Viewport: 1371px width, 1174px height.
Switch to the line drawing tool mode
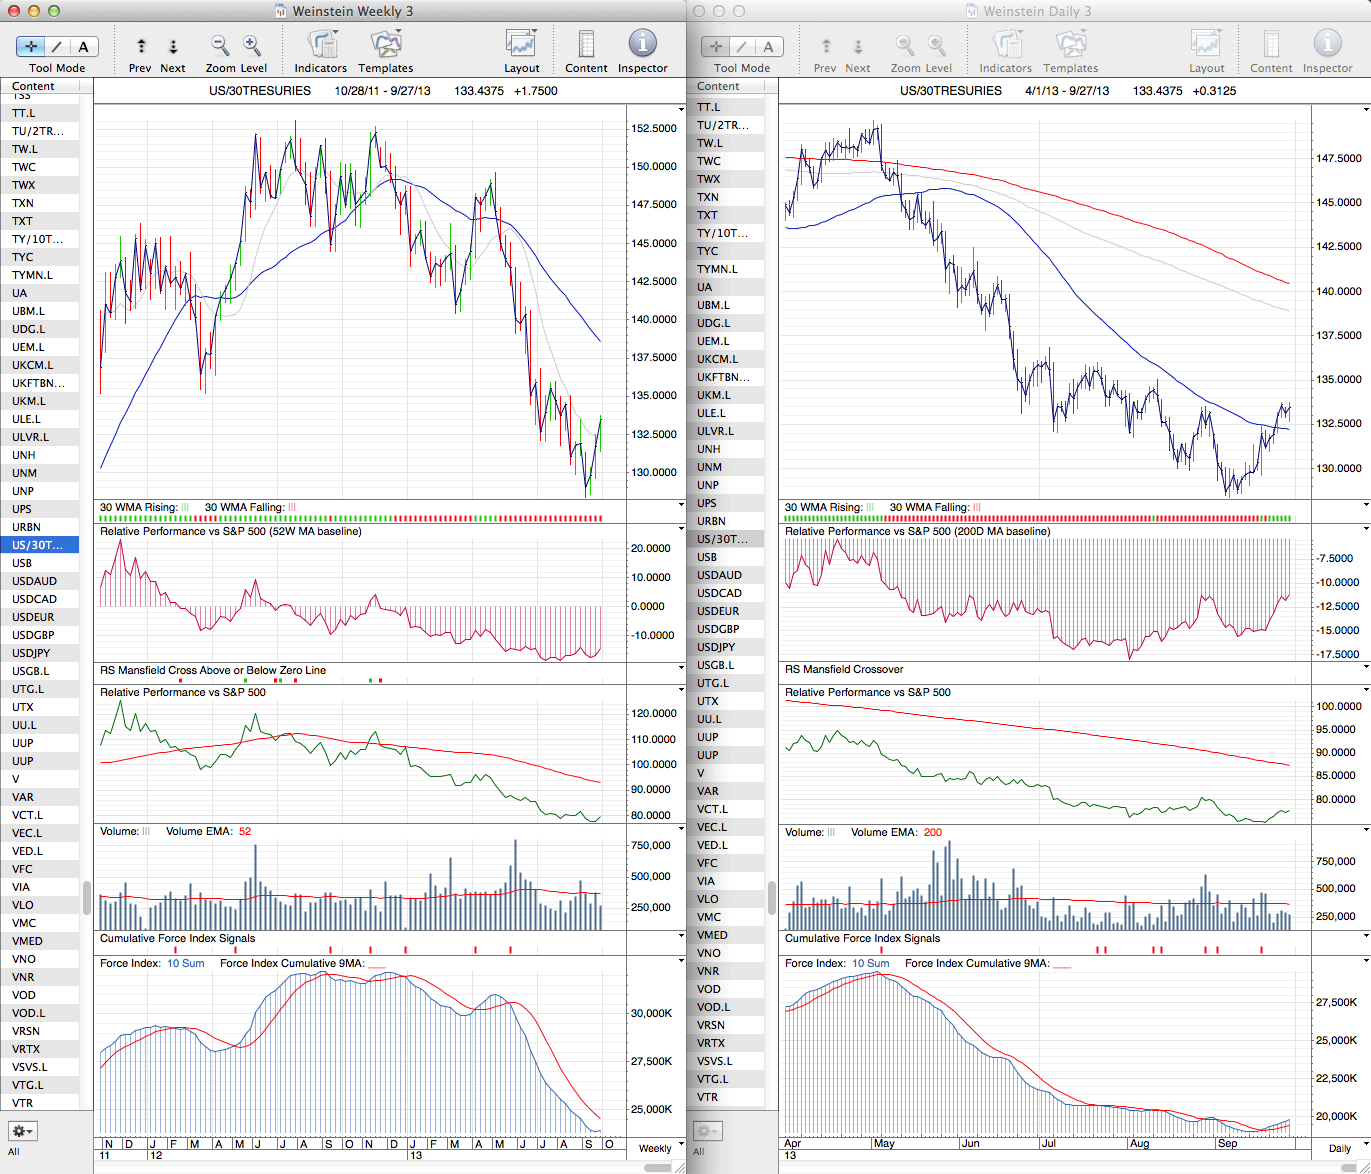[x=57, y=46]
